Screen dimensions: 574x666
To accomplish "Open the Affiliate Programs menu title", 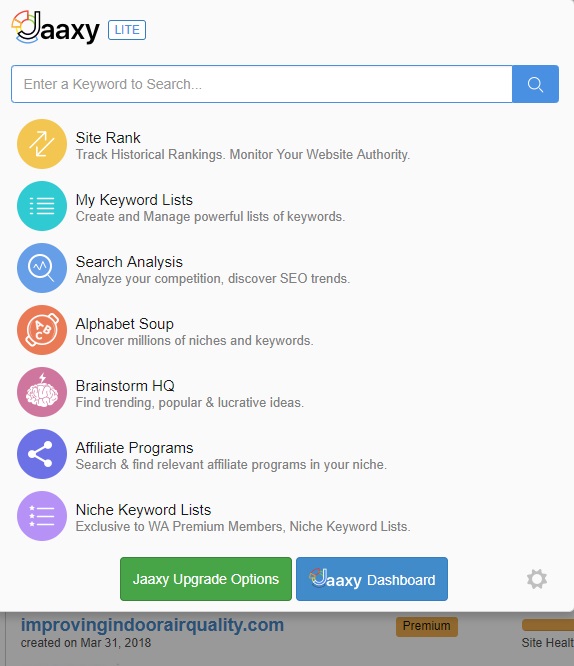I will 134,448.
